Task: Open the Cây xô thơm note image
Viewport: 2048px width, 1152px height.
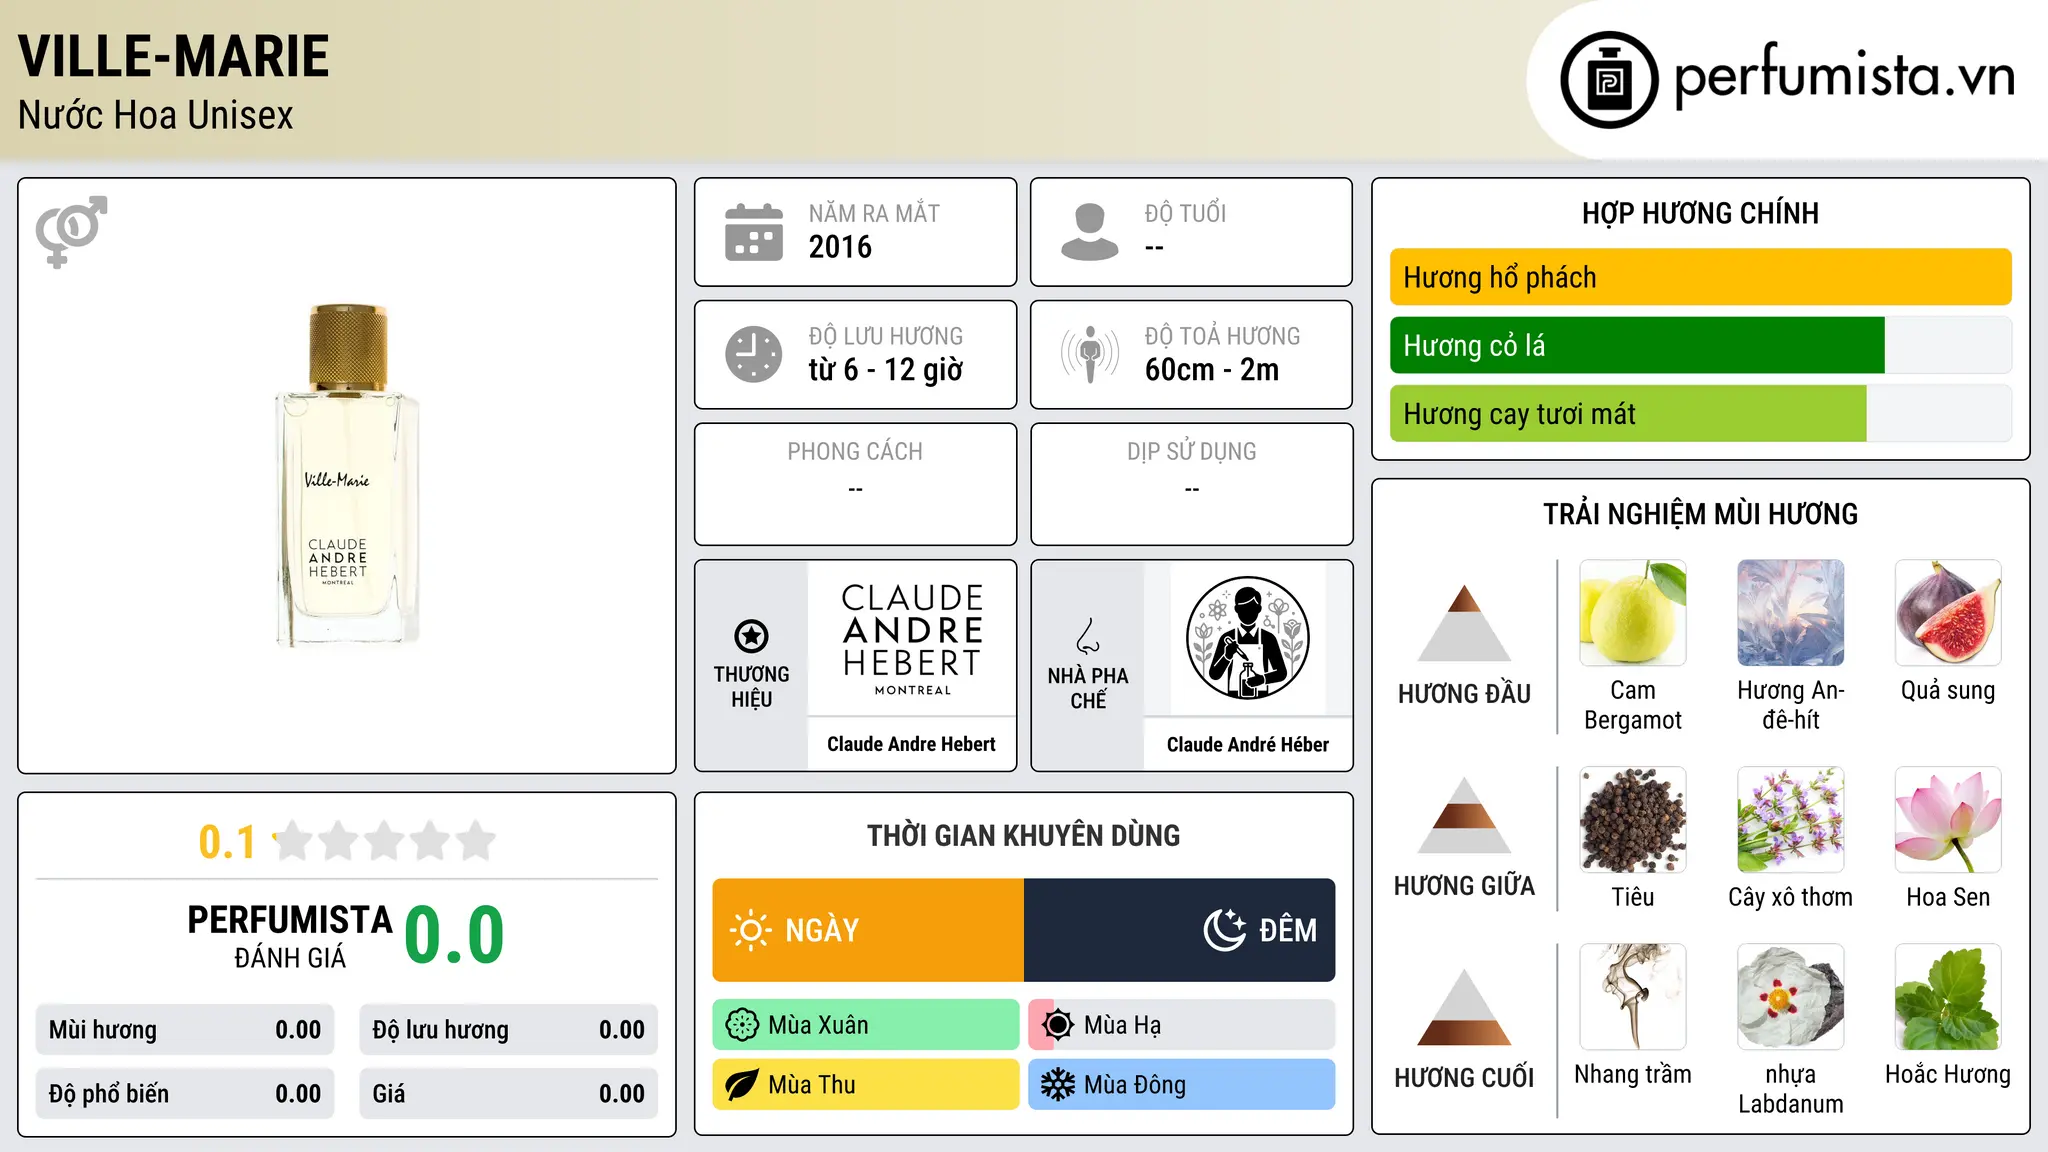Action: point(1791,820)
